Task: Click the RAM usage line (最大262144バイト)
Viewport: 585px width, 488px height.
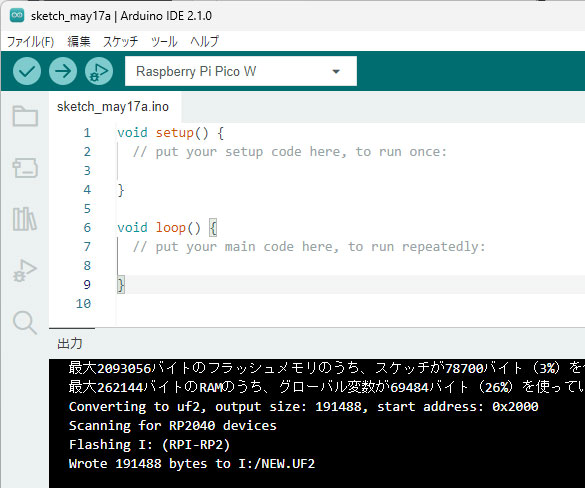Action: (326, 387)
